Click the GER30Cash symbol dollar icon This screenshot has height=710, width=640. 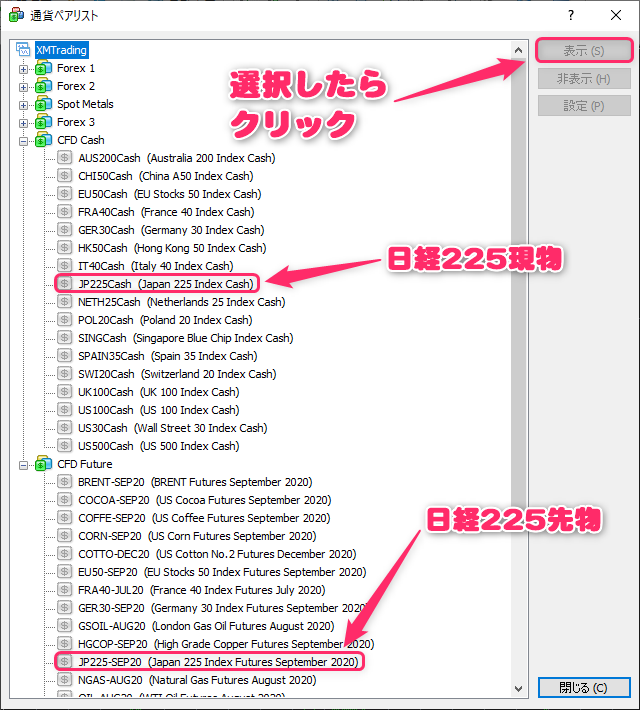(x=65, y=230)
